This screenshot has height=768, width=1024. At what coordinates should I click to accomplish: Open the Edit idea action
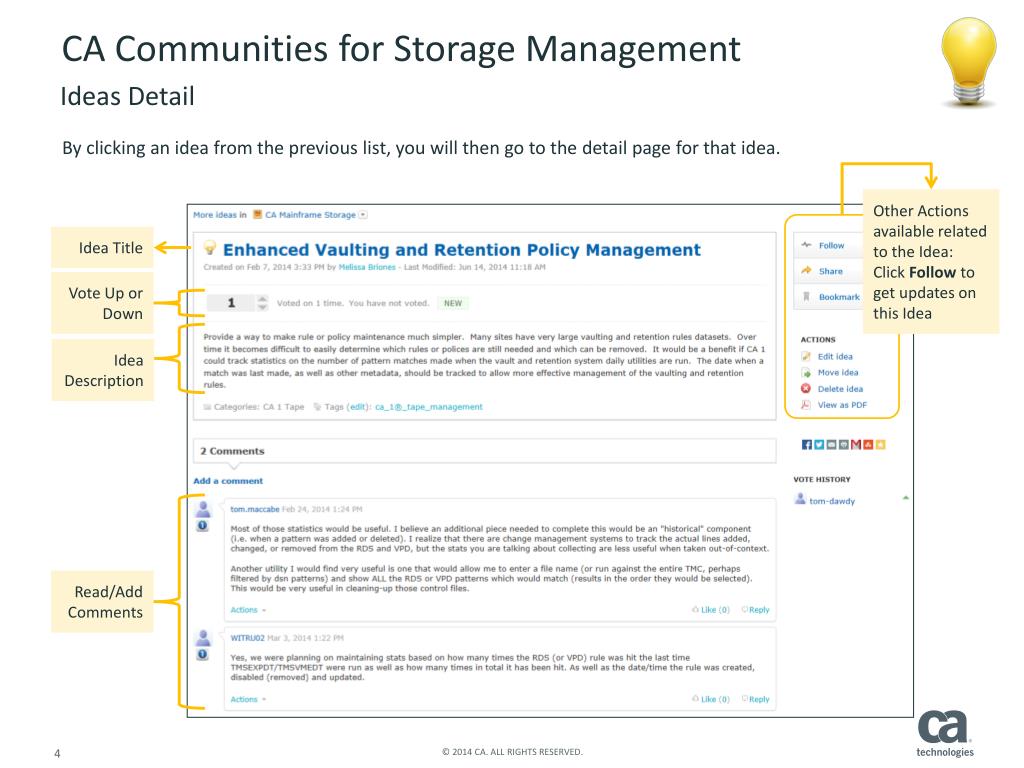(835, 357)
